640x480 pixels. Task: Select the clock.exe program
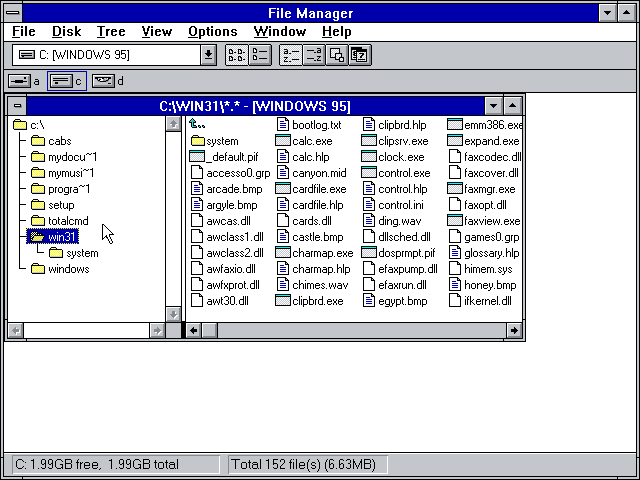pyautogui.click(x=393, y=157)
